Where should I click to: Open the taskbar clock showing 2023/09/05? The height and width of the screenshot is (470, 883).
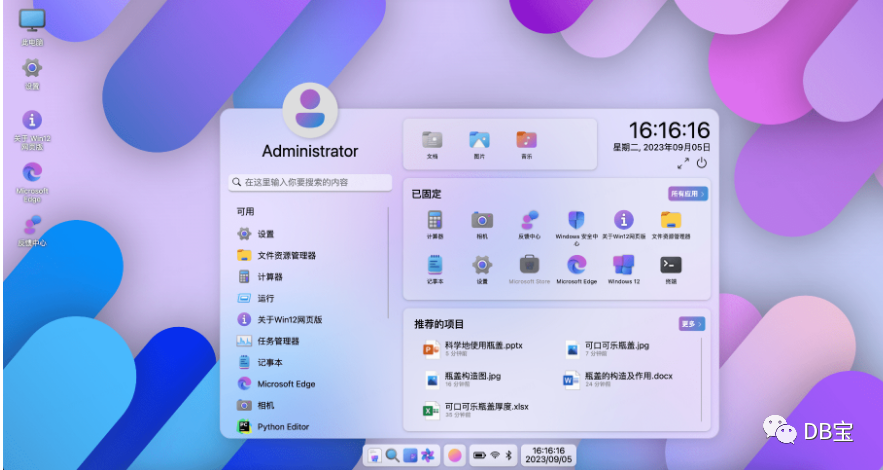point(548,455)
